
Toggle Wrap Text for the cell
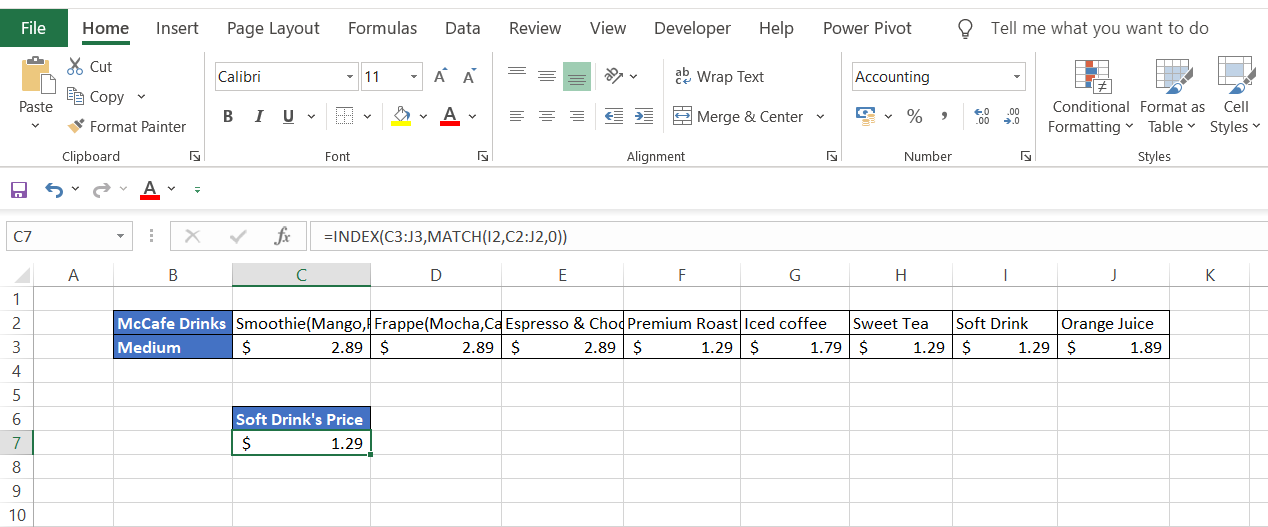click(x=720, y=77)
